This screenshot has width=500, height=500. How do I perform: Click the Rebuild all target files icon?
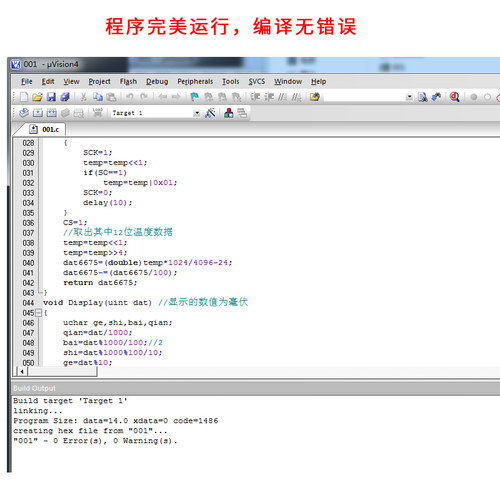(x=51, y=113)
